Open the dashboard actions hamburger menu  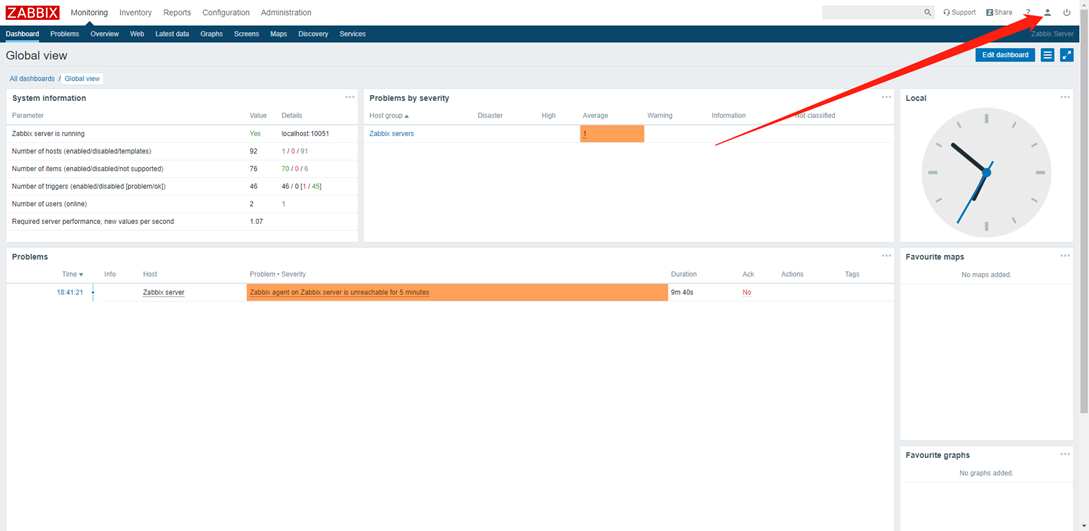pos(1047,55)
